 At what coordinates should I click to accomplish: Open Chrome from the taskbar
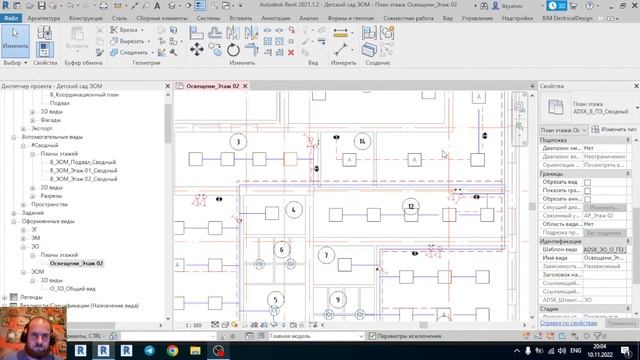click(x=172, y=351)
